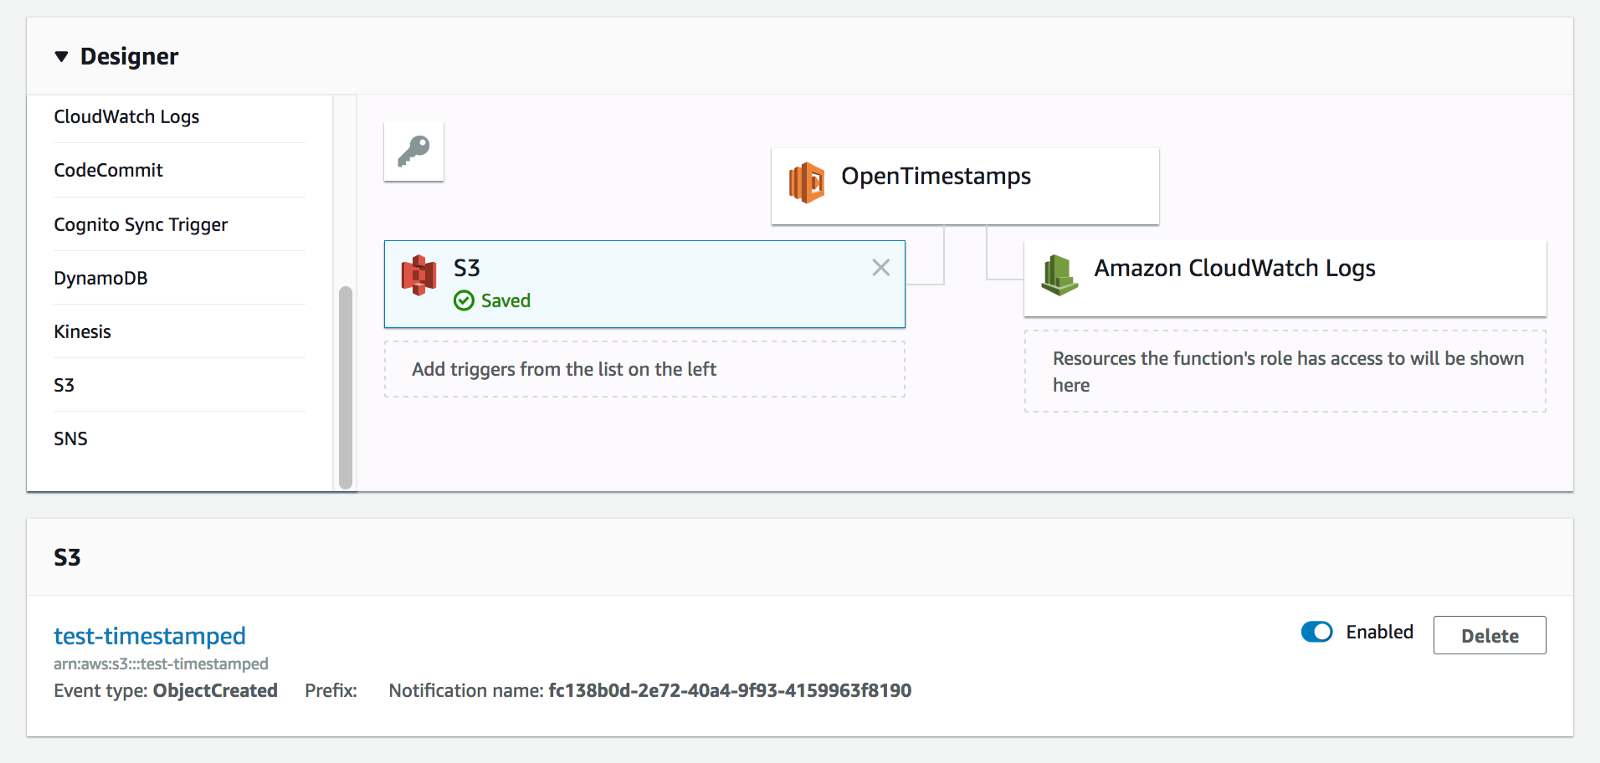Click the arn:aws:s3:::test-timestamped text
1600x763 pixels.
pos(161,664)
